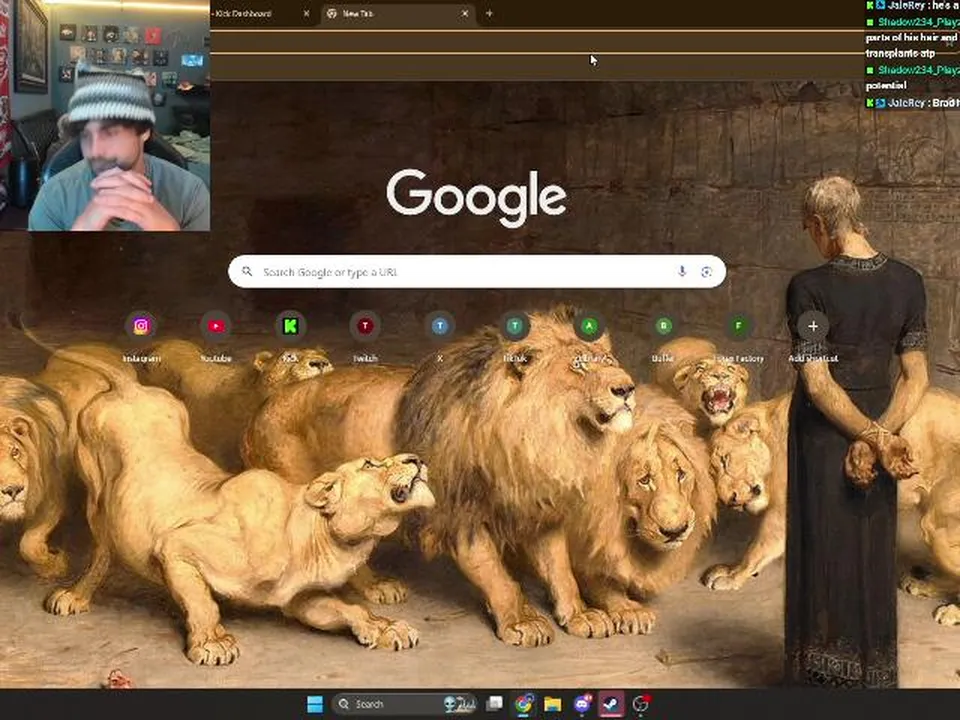Open File Explorer from the taskbar
Screen dimensions: 960x720
click(x=552, y=704)
